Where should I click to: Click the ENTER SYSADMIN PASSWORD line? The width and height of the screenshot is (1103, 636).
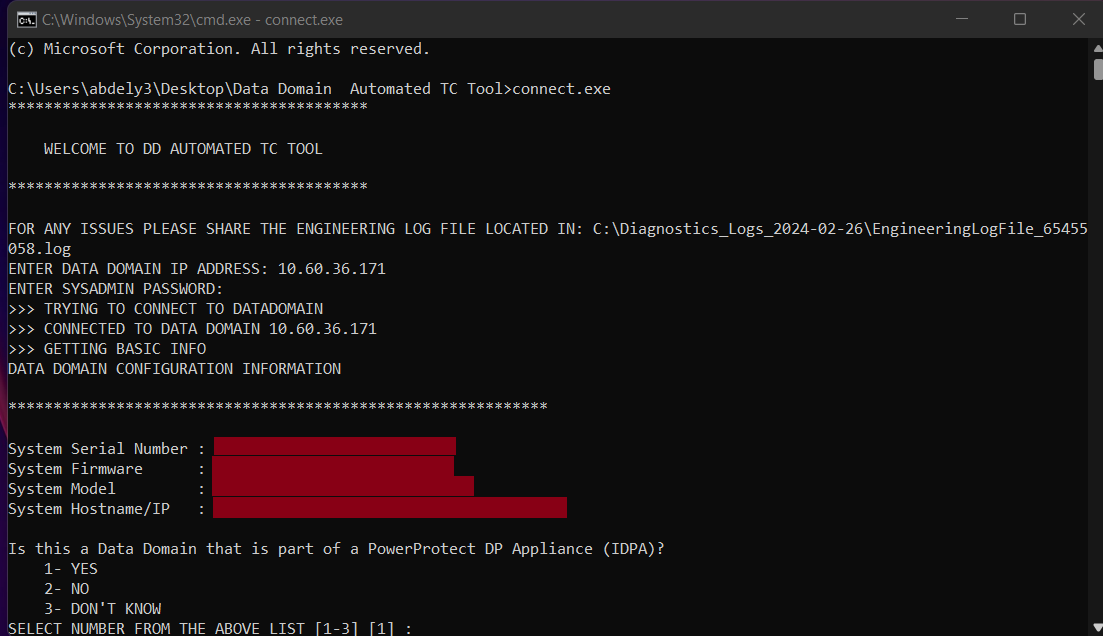click(115, 288)
